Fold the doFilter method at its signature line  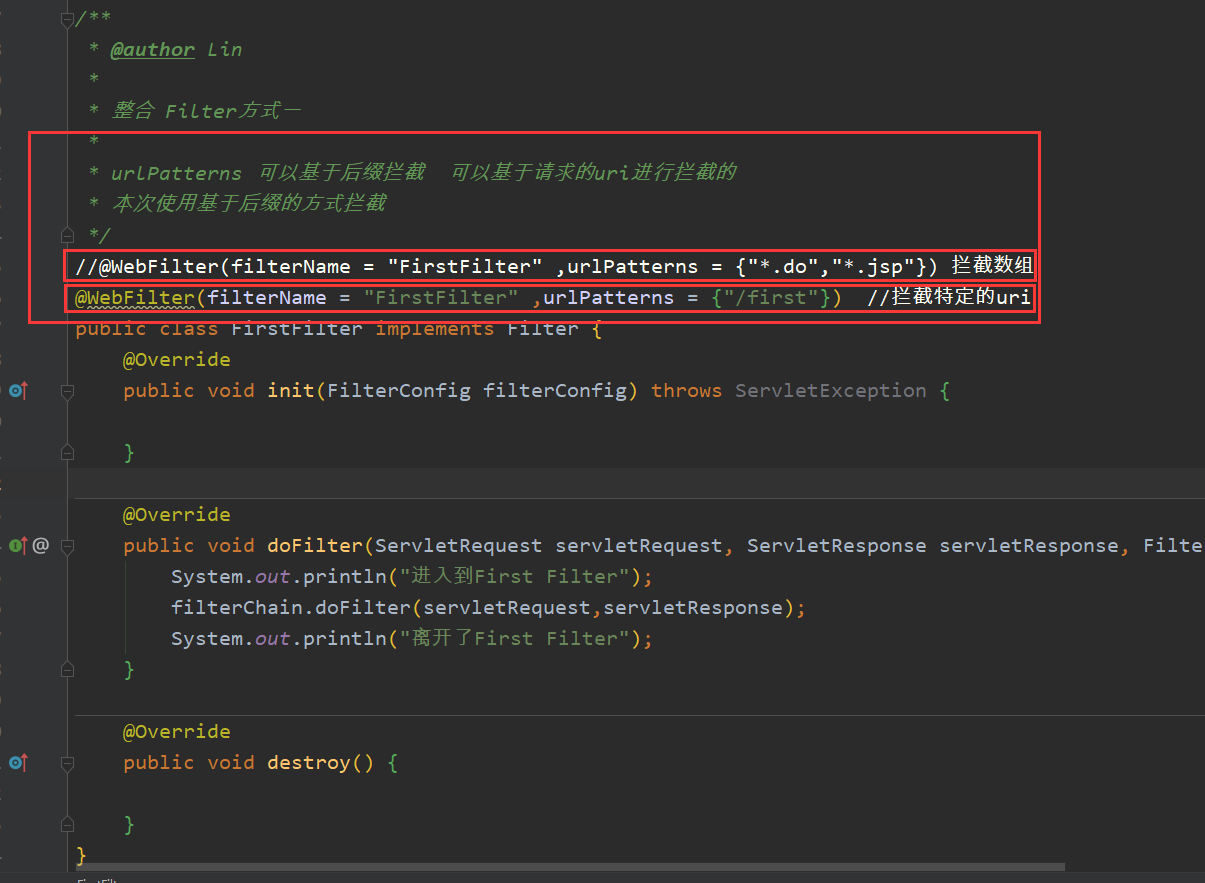(x=67, y=546)
